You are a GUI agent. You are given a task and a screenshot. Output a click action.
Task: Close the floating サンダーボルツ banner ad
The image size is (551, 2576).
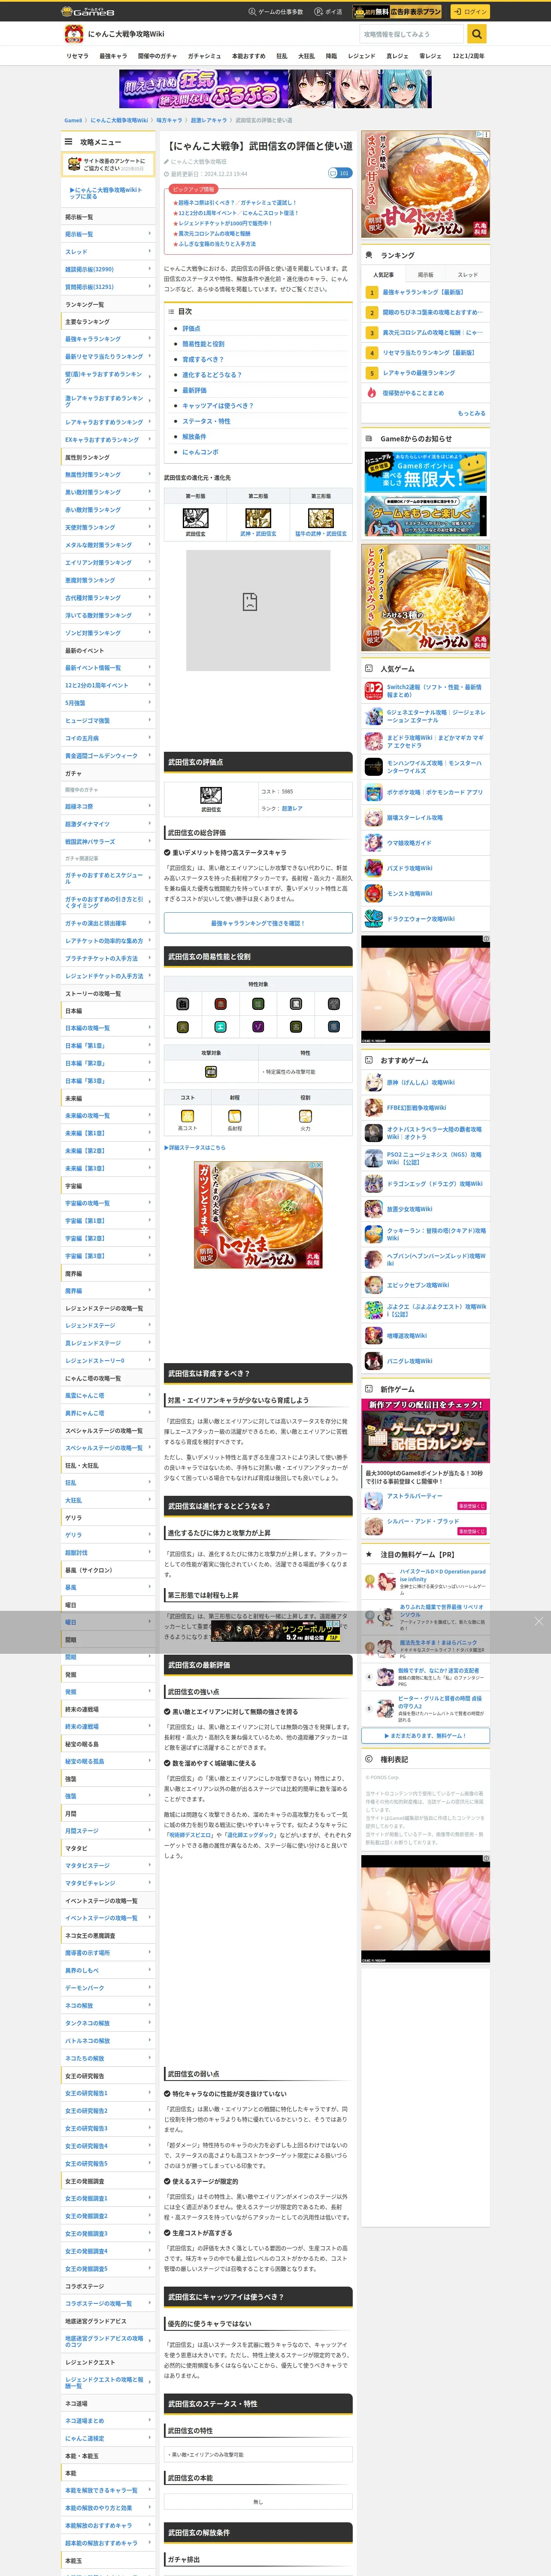539,1621
